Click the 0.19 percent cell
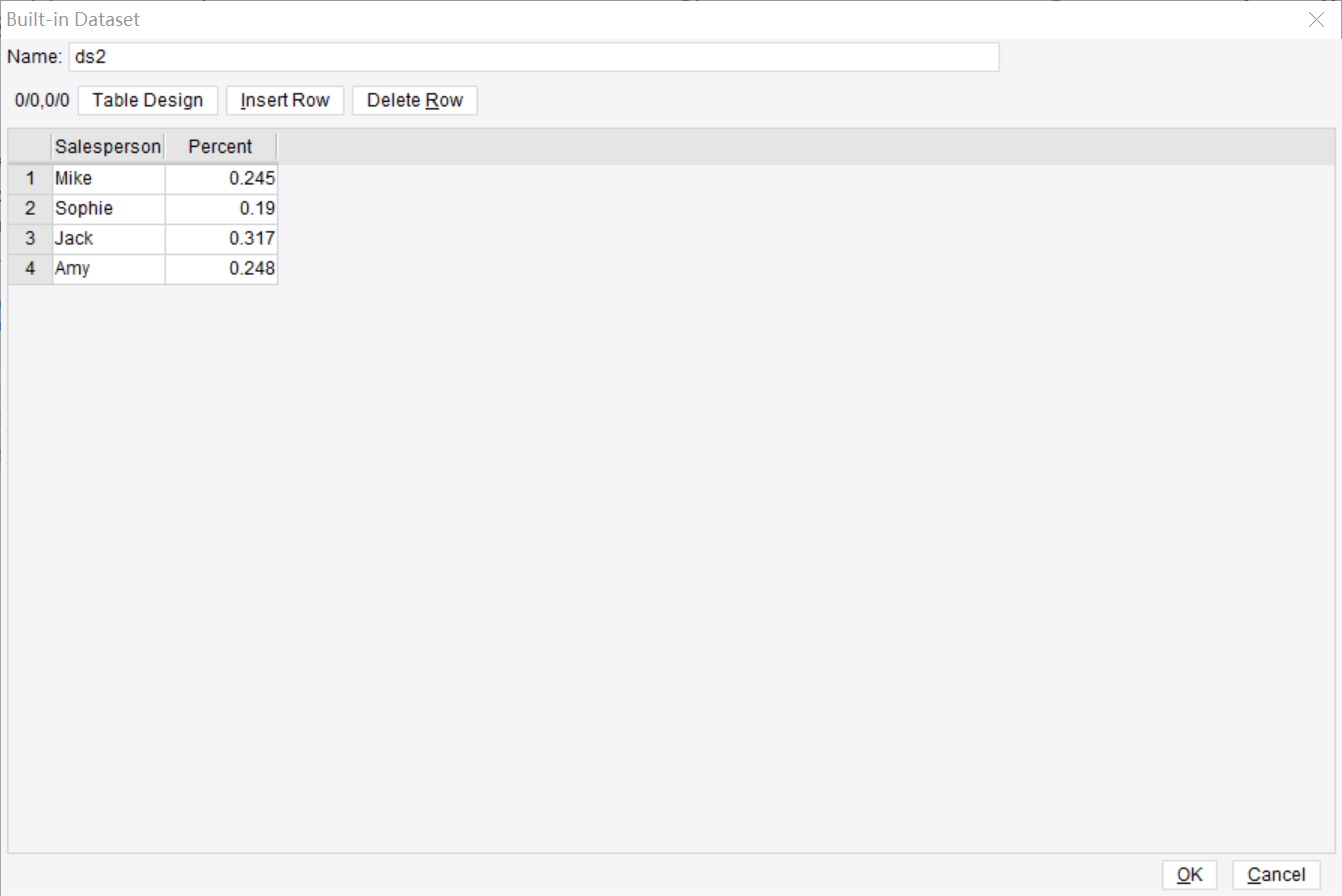The width and height of the screenshot is (1342, 896). point(221,209)
